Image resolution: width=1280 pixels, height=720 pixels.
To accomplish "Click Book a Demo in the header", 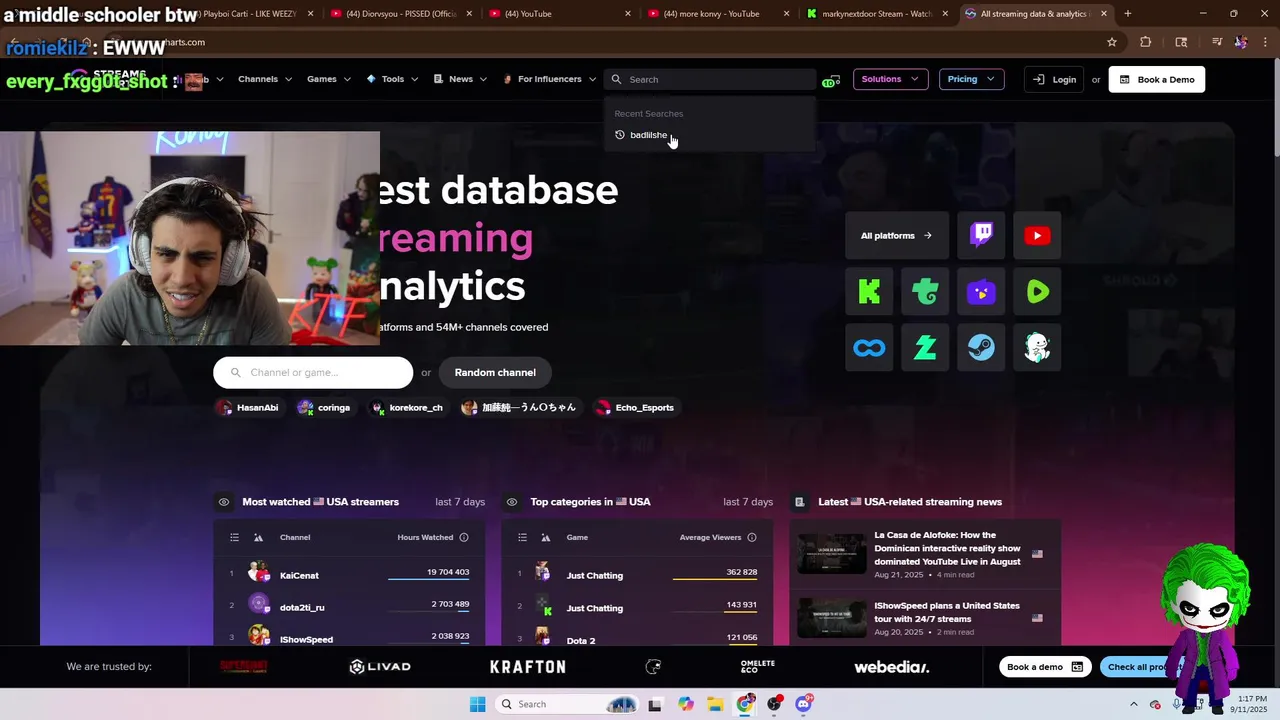I will (x=1157, y=79).
